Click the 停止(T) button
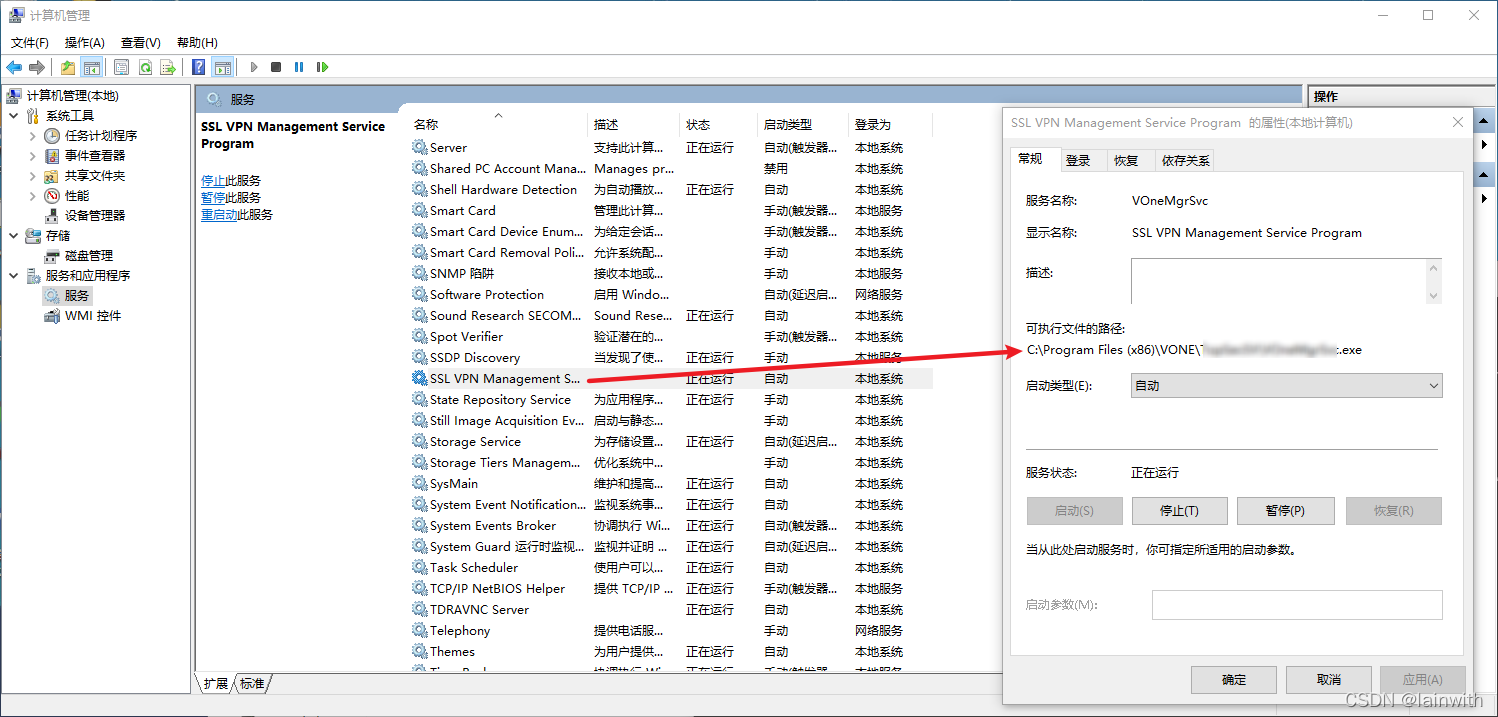This screenshot has height=717, width=1498. coord(1179,510)
